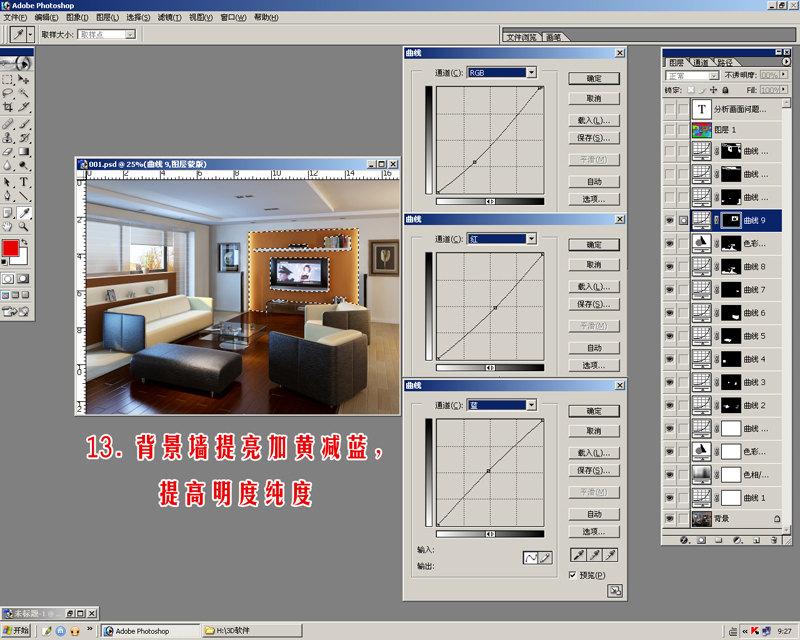Image resolution: width=800 pixels, height=640 pixels.
Task: Select the Blur tool
Action: tap(8, 165)
